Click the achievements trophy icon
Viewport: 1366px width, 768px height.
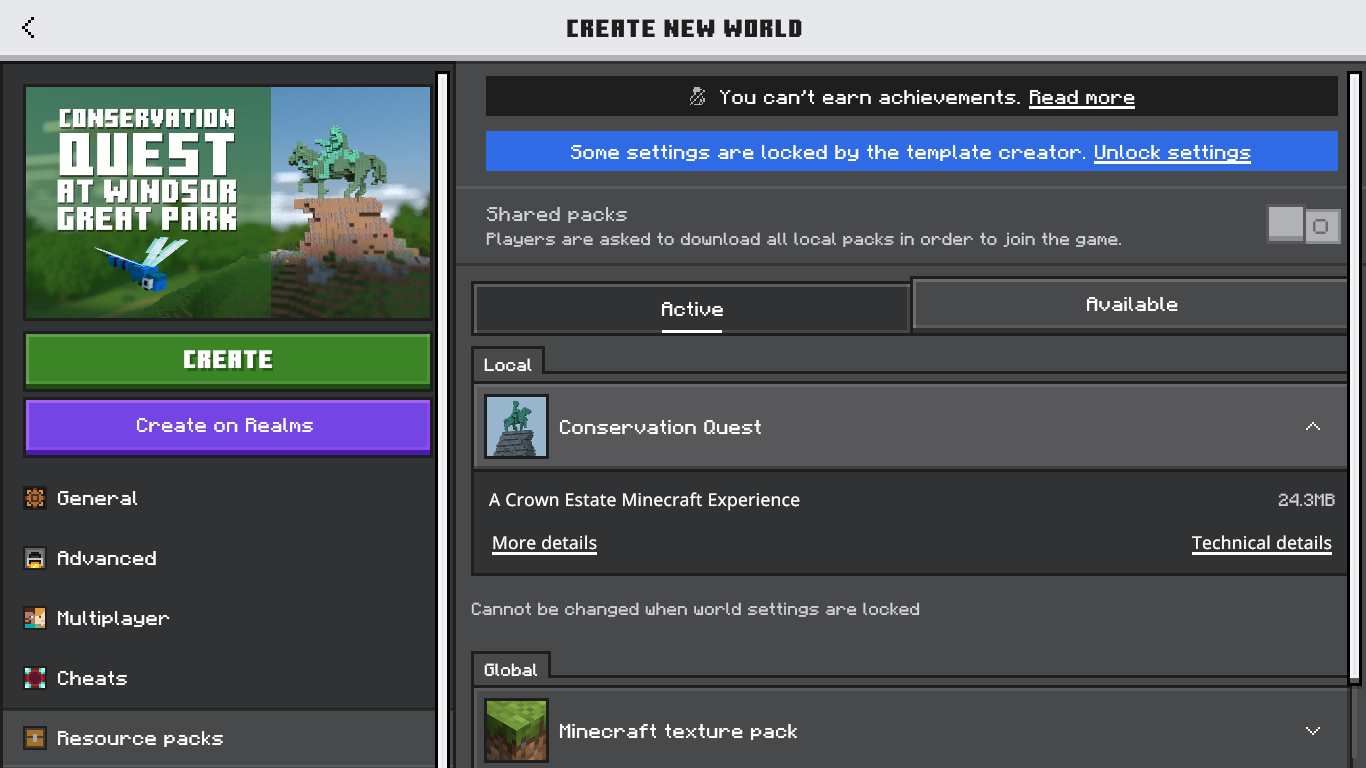[x=698, y=97]
